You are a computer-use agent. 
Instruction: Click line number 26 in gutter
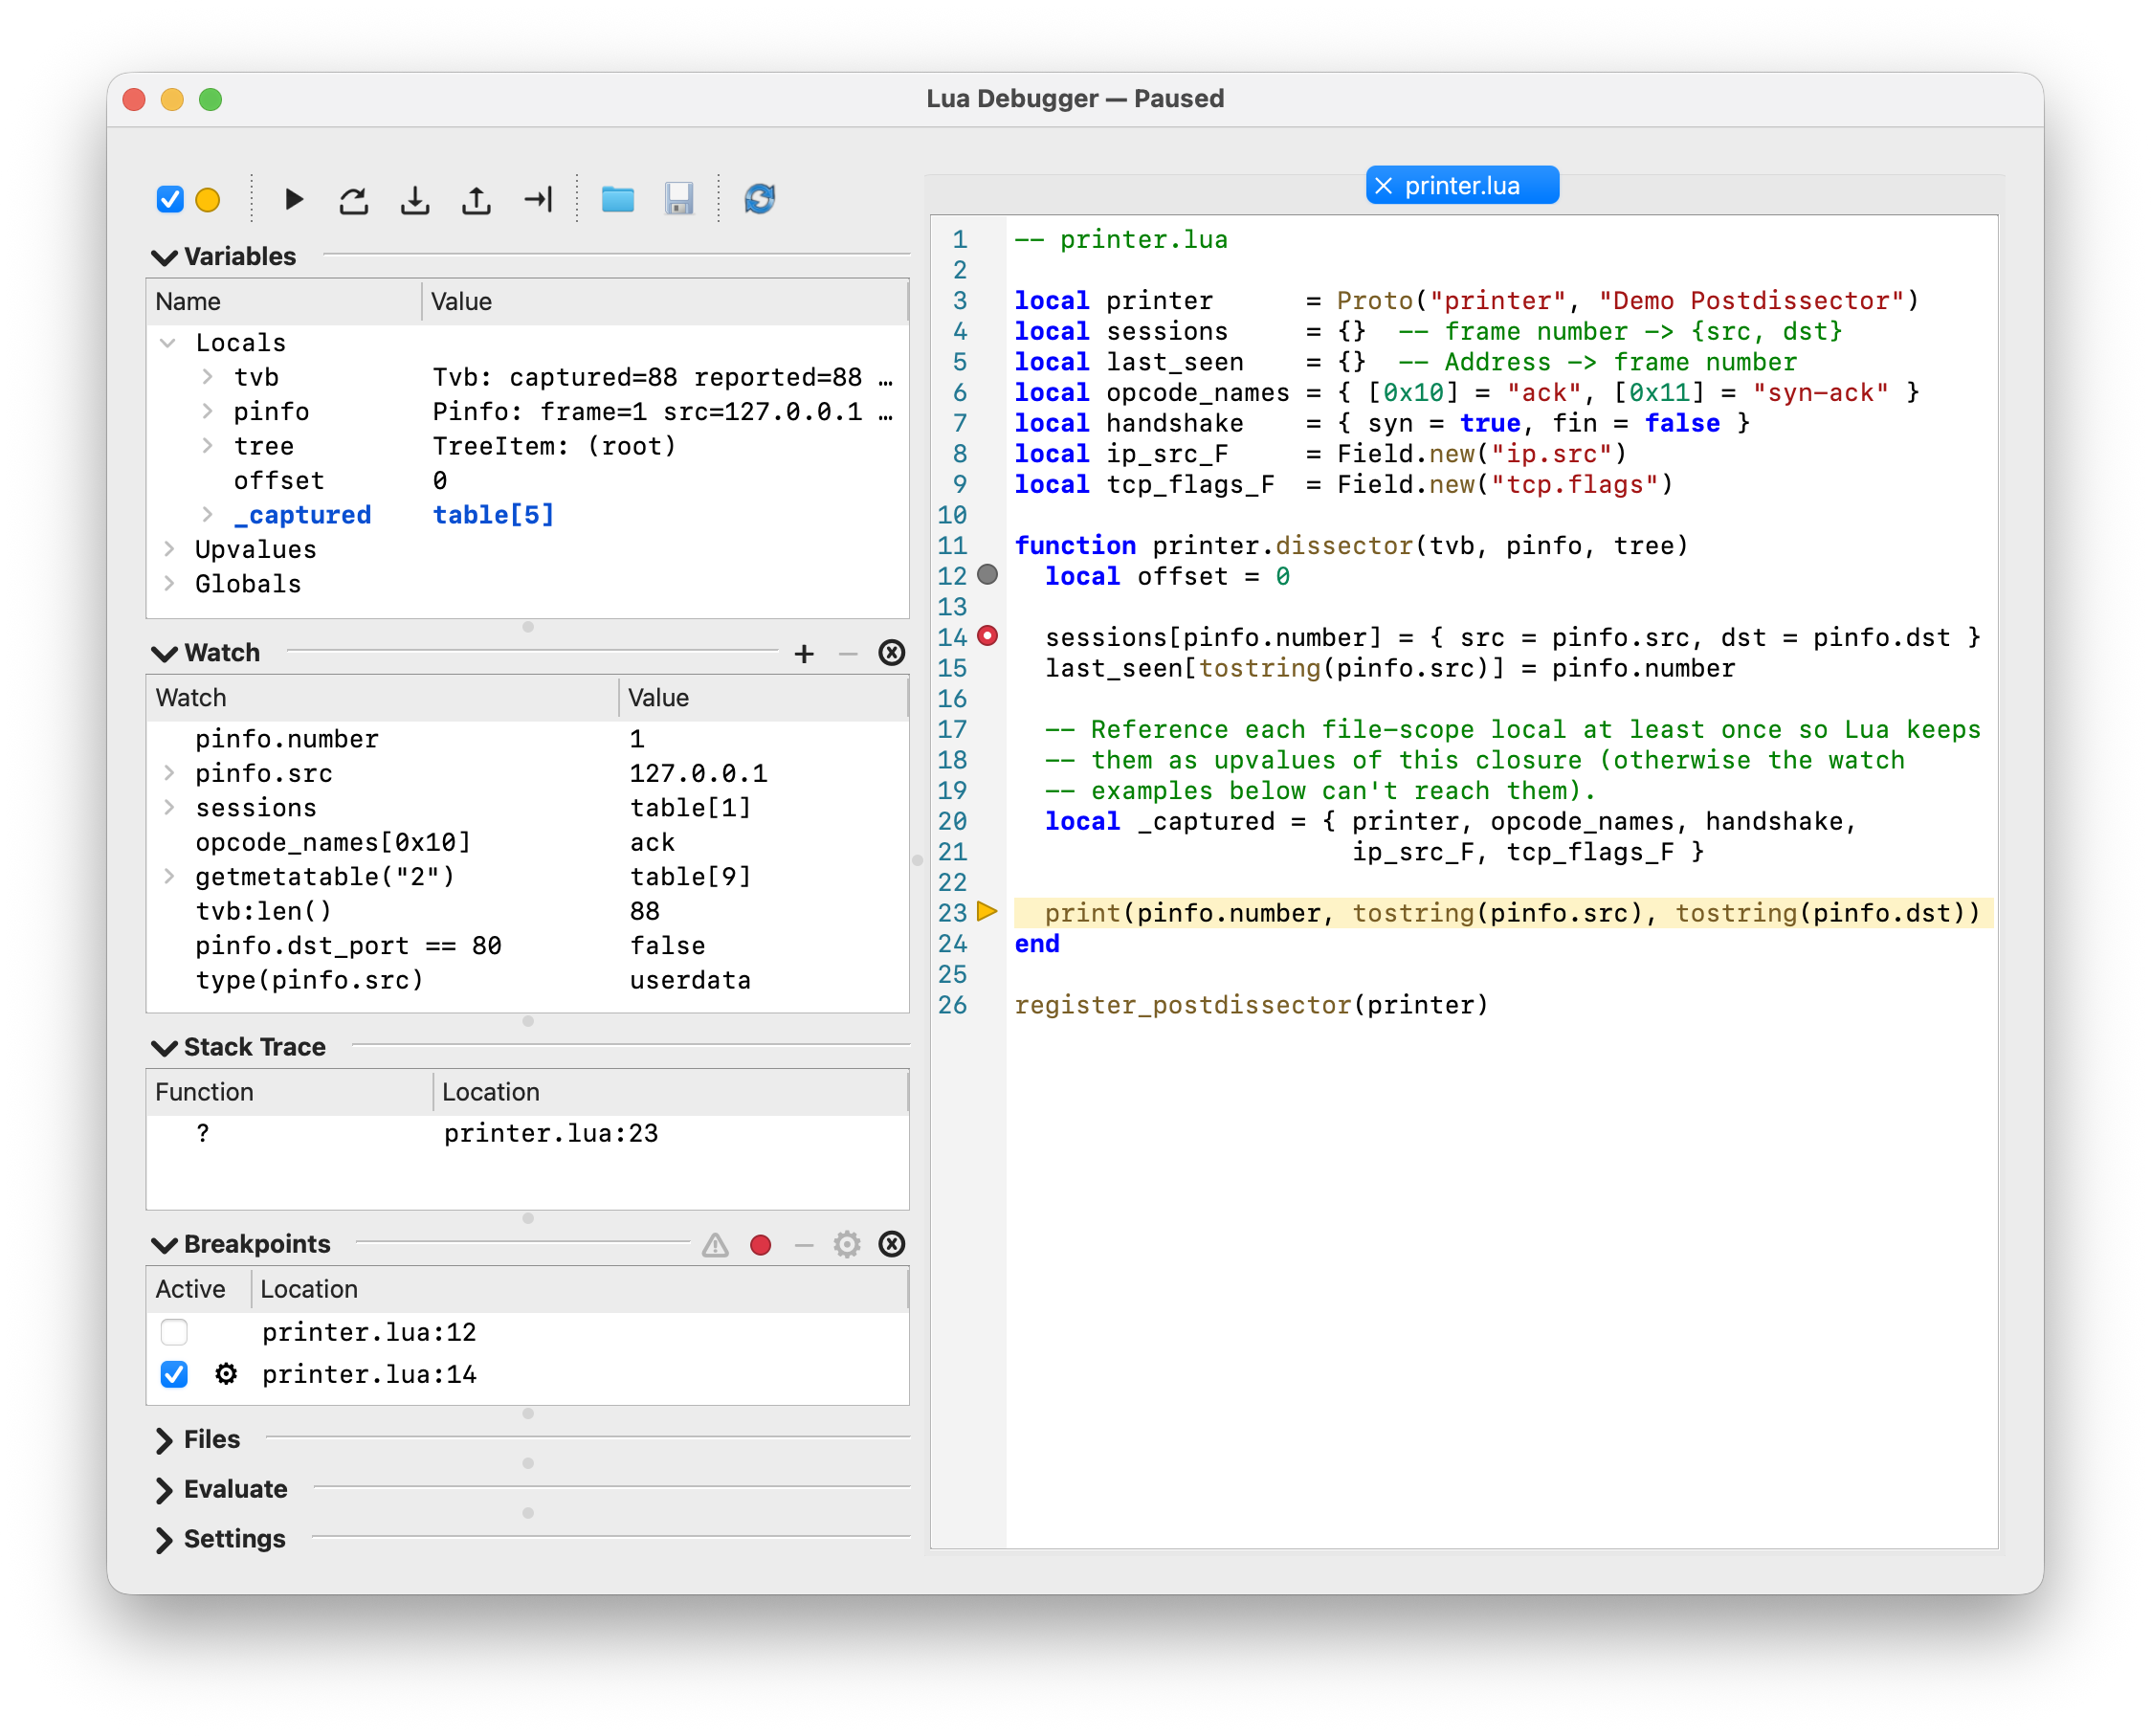pyautogui.click(x=952, y=1005)
